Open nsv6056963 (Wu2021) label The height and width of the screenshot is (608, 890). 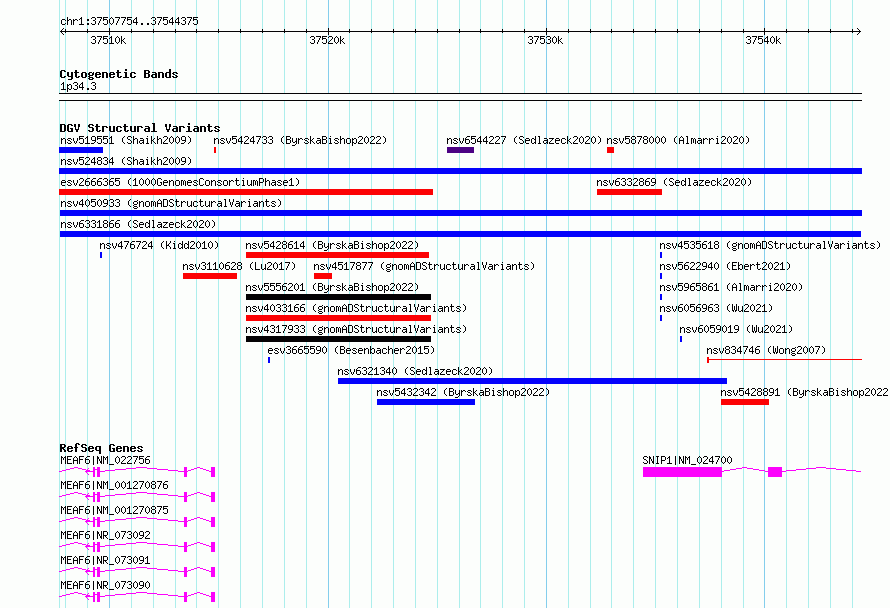pyautogui.click(x=716, y=308)
